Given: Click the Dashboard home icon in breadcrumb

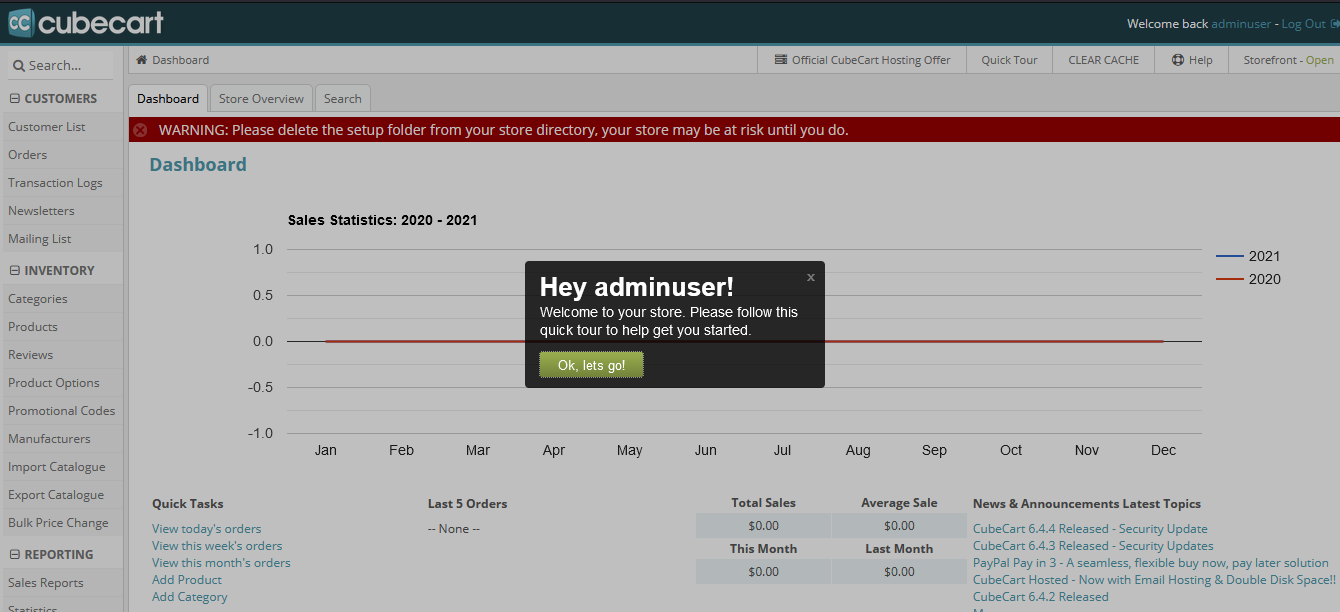Looking at the screenshot, I should click(142, 60).
